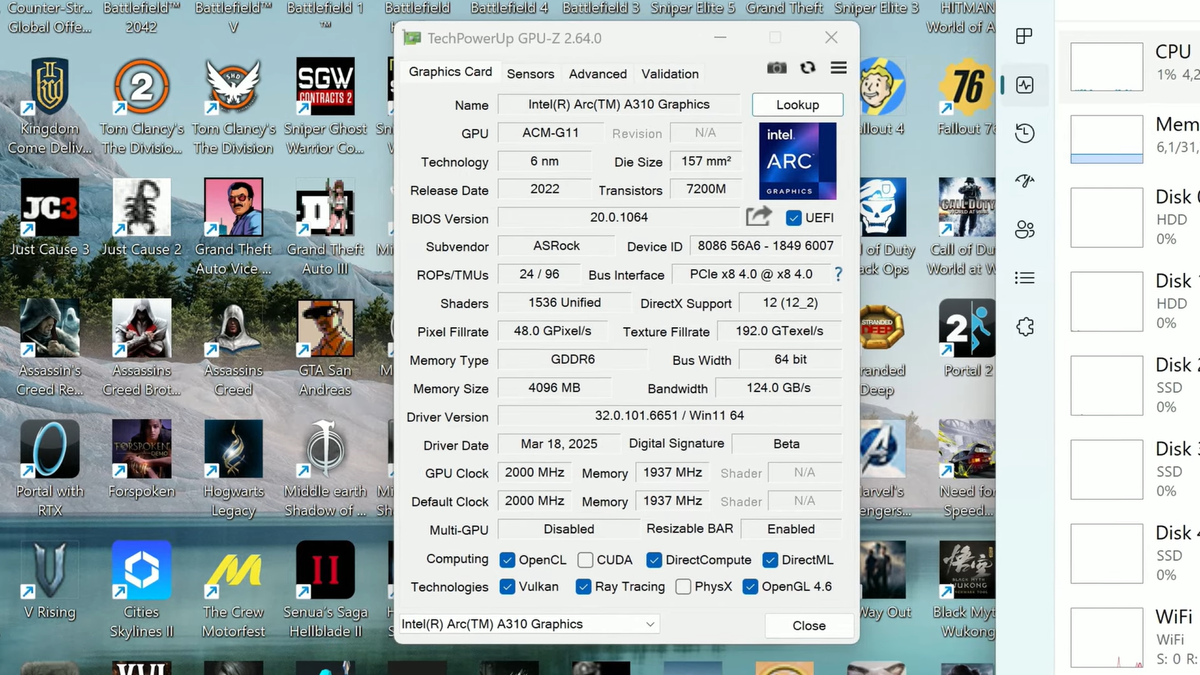1200x675 pixels.
Task: Click the Bandwidth 124.0 GB/s value
Action: (x=778, y=388)
